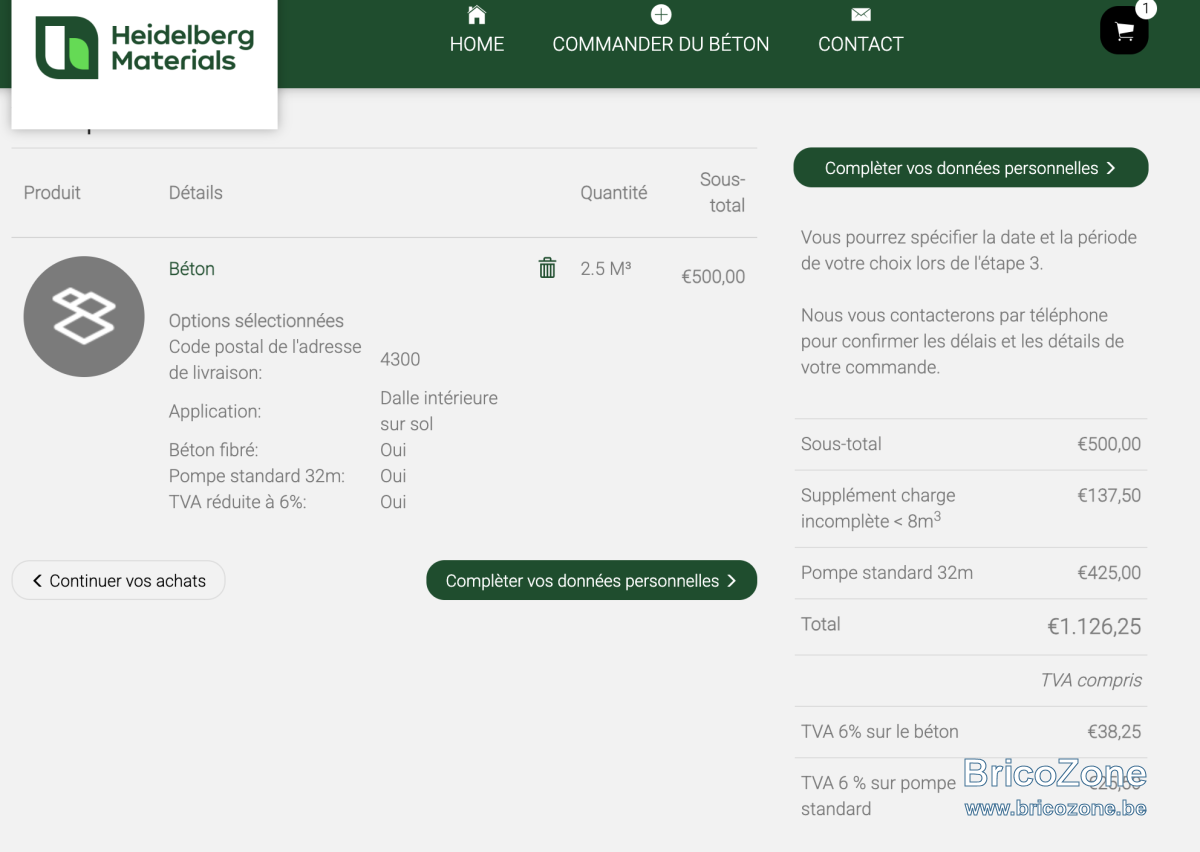Click left chevron in Continuer vos achats
Viewport: 1200px width, 852px height.
coord(37,580)
